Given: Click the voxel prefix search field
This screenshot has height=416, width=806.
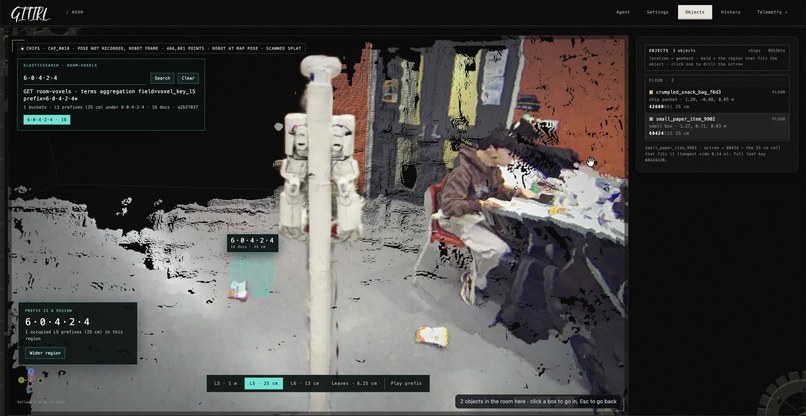Looking at the screenshot, I should click(x=85, y=78).
